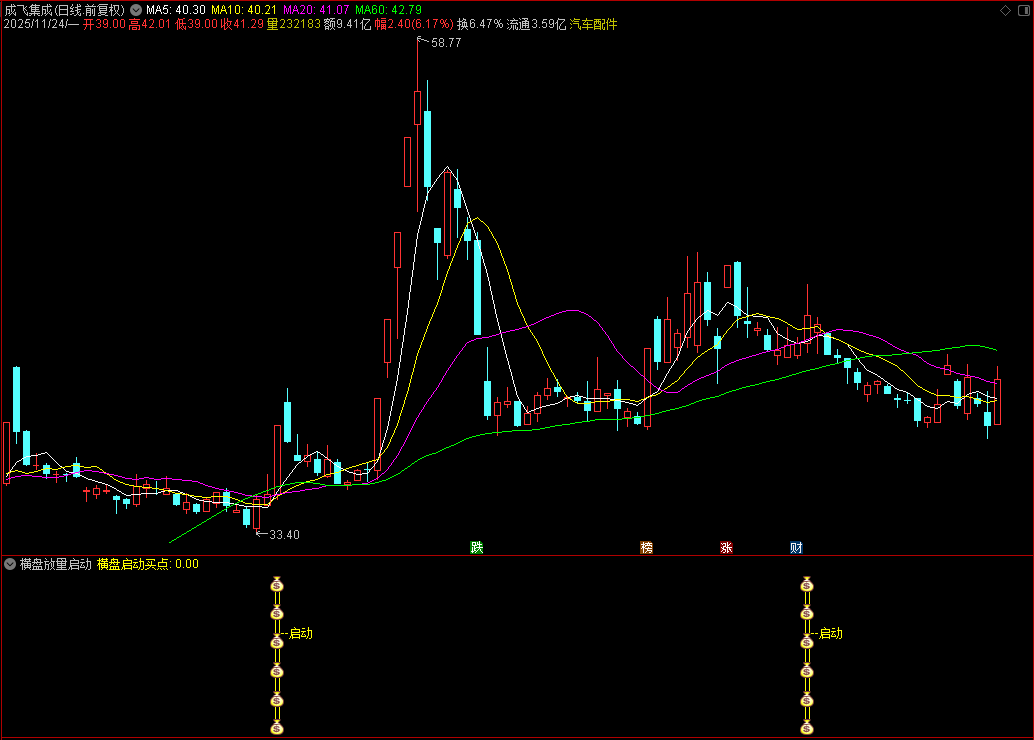The height and width of the screenshot is (740, 1034).
Task: Click the low price 低39.00
Action: pos(197,24)
